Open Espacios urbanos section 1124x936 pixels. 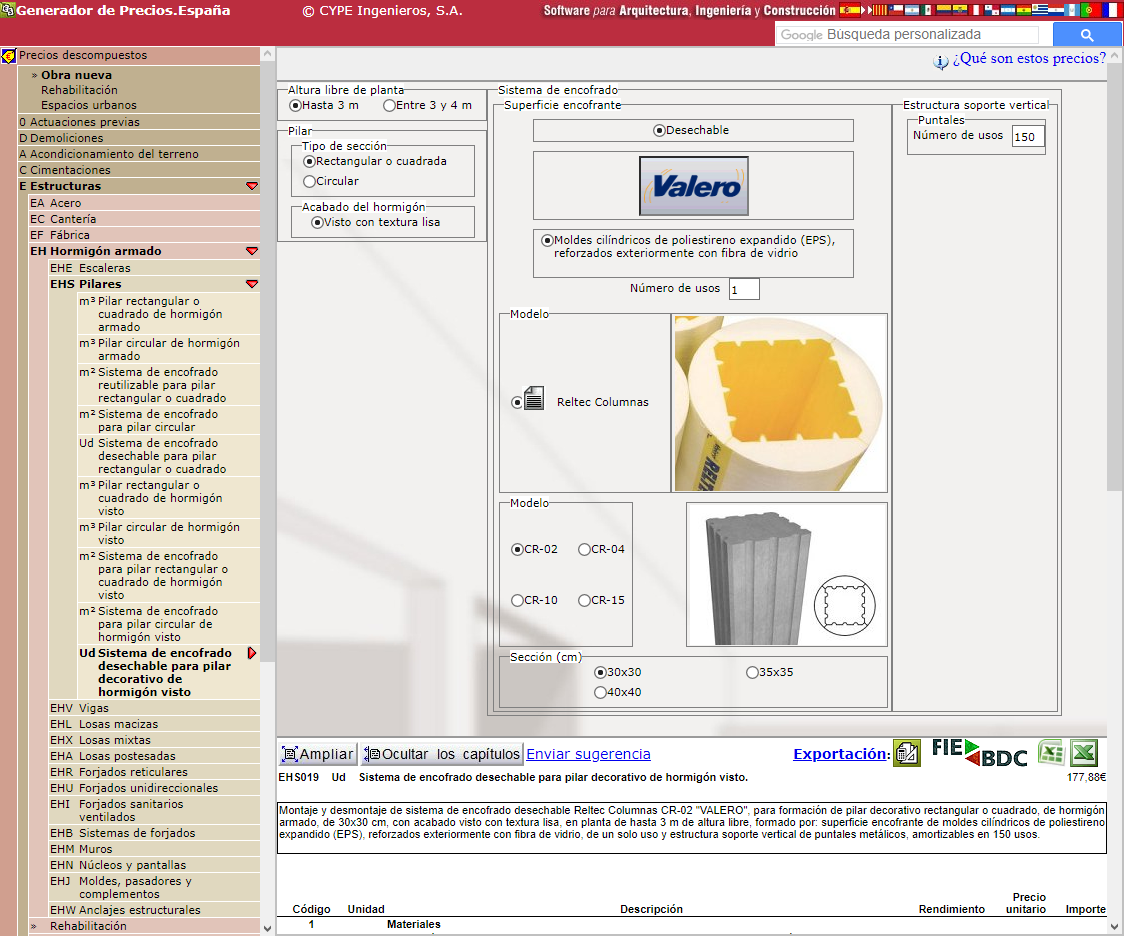pos(88,105)
